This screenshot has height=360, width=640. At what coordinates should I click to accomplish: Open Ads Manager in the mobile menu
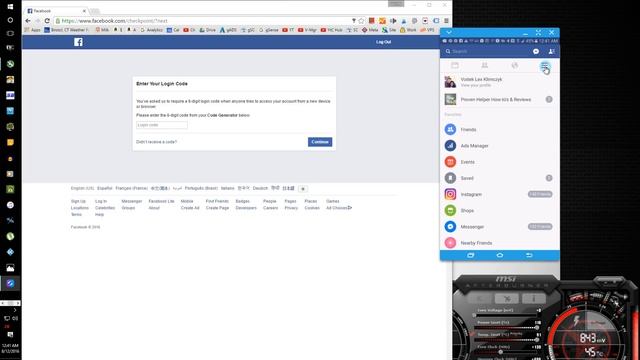click(x=500, y=146)
